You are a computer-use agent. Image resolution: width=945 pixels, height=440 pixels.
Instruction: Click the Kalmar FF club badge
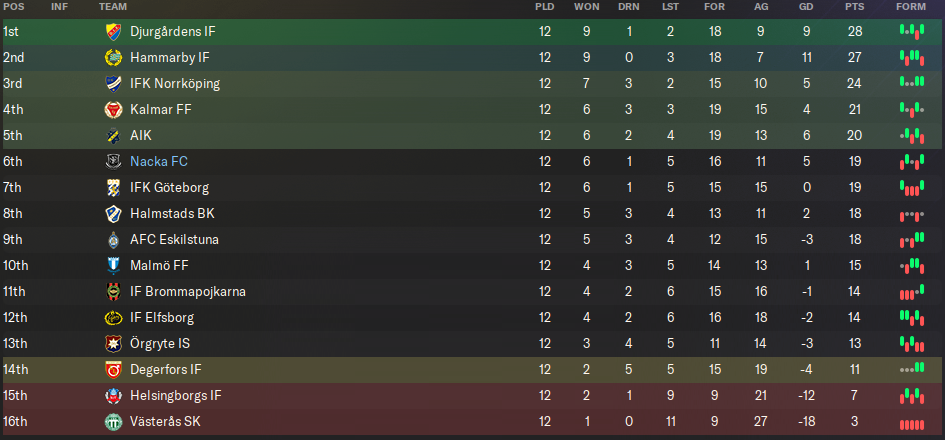(112, 110)
